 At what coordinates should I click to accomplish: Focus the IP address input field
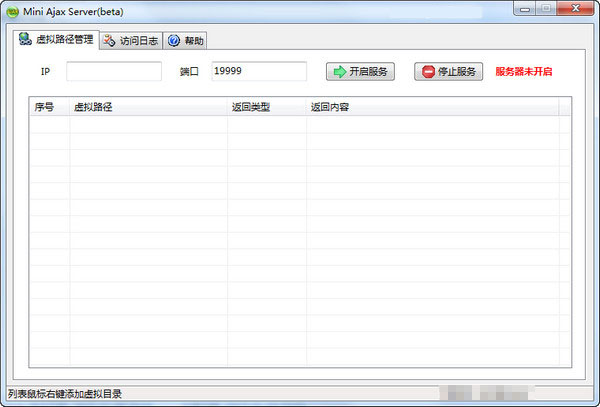(114, 72)
